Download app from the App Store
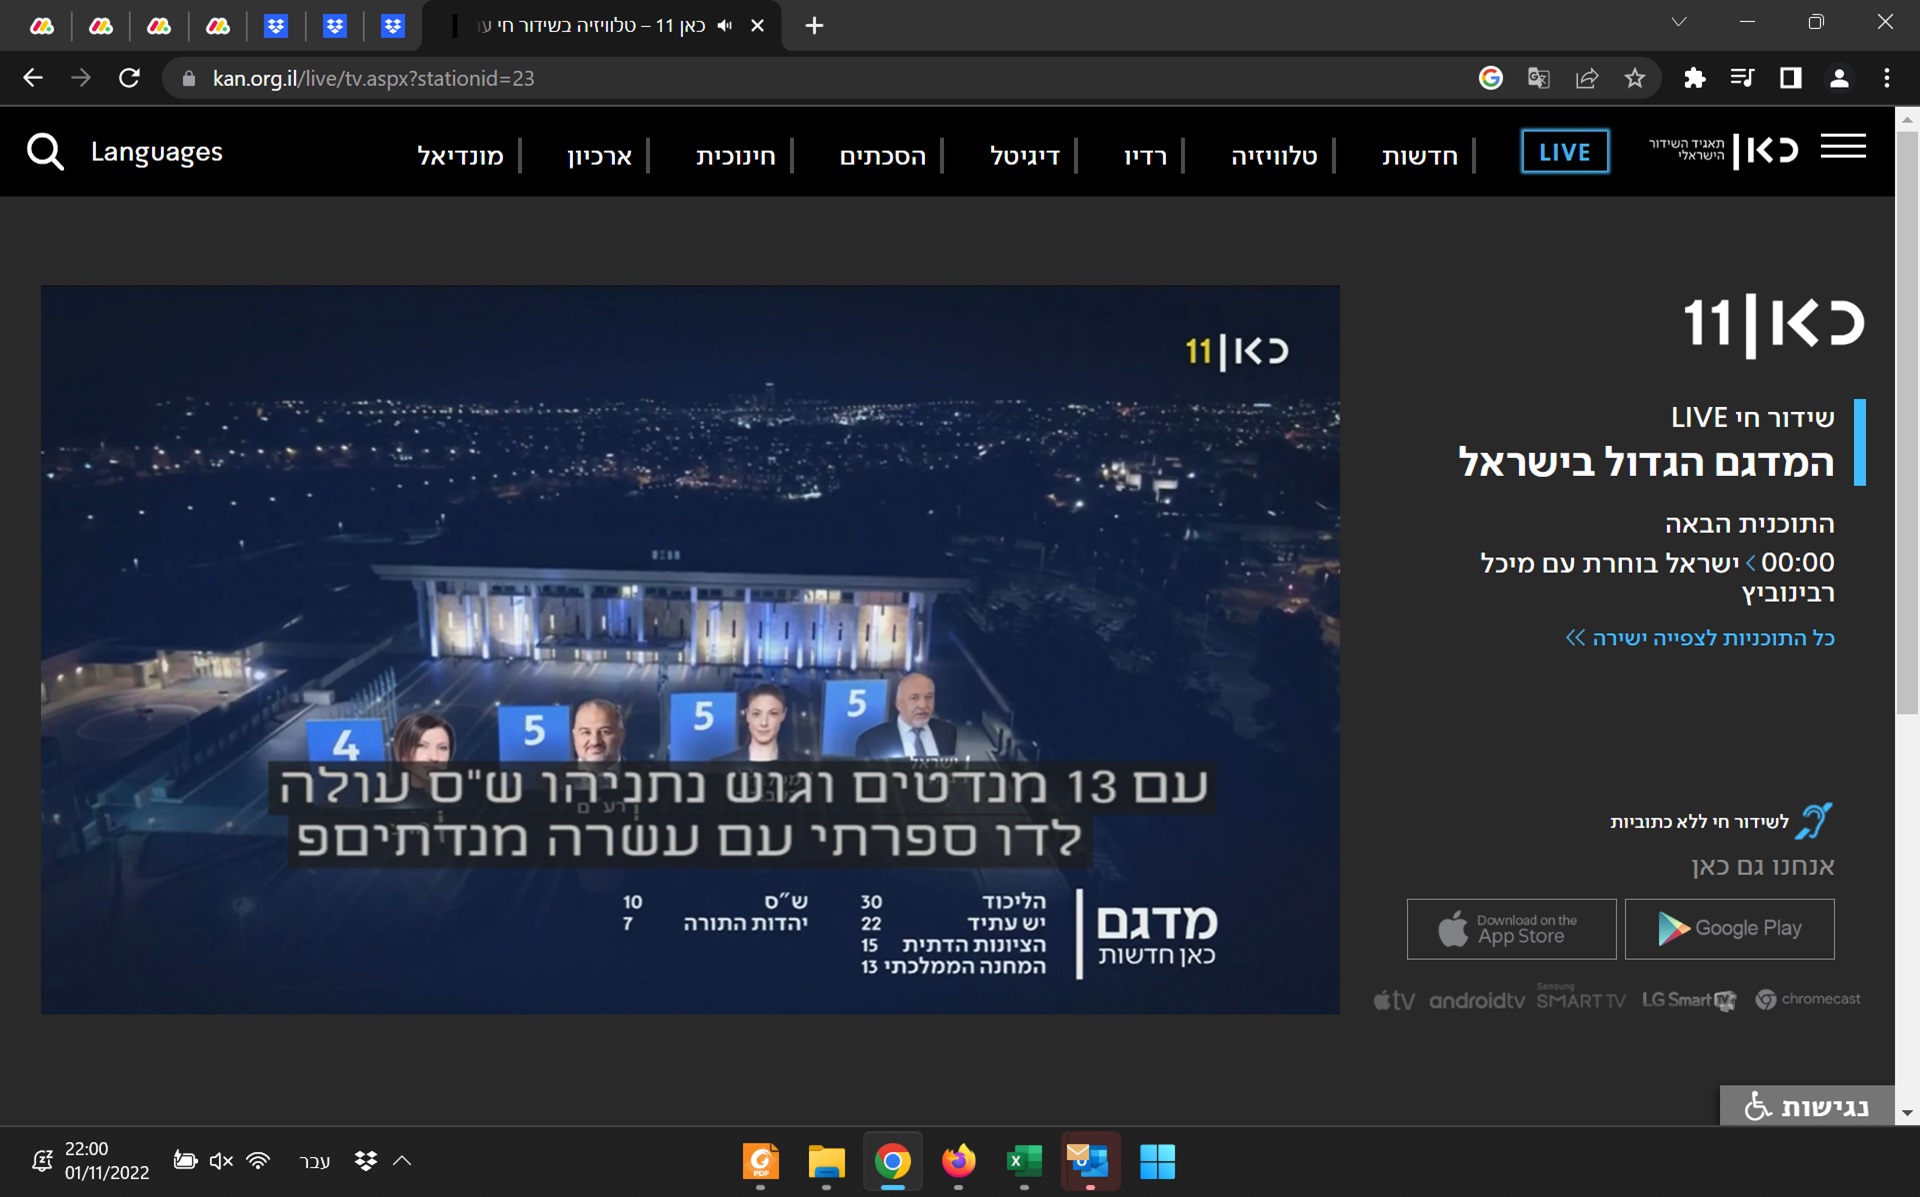Viewport: 1920px width, 1197px height. point(1511,929)
